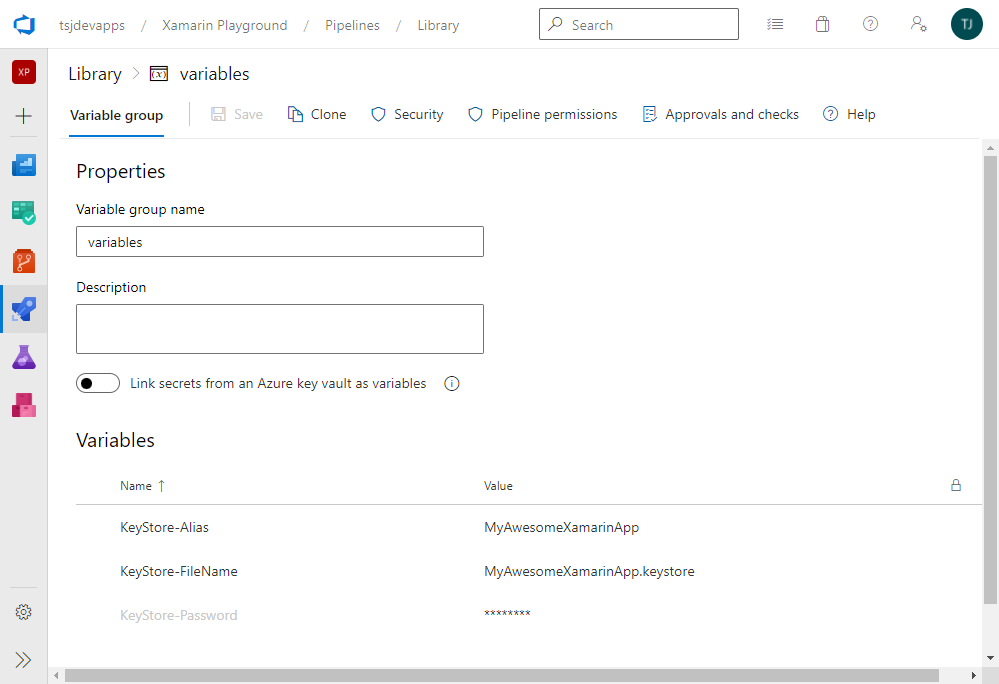Click the Clone button
Screen dimensions: 999x684
click(317, 115)
